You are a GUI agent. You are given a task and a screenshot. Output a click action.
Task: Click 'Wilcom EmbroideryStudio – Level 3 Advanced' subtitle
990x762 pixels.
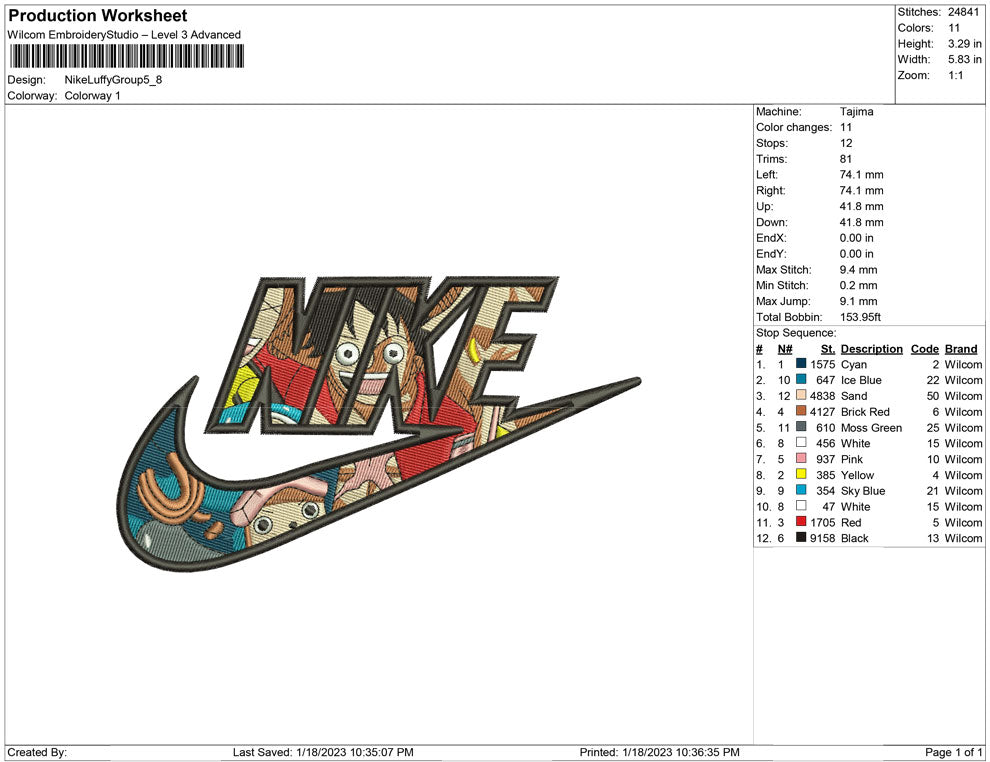[x=124, y=35]
